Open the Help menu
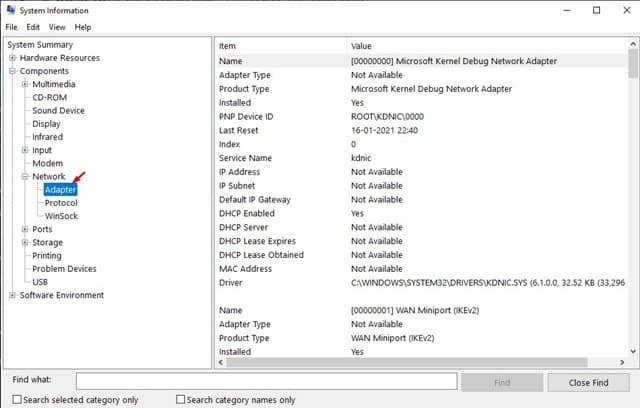The image size is (640, 408). pos(83,27)
